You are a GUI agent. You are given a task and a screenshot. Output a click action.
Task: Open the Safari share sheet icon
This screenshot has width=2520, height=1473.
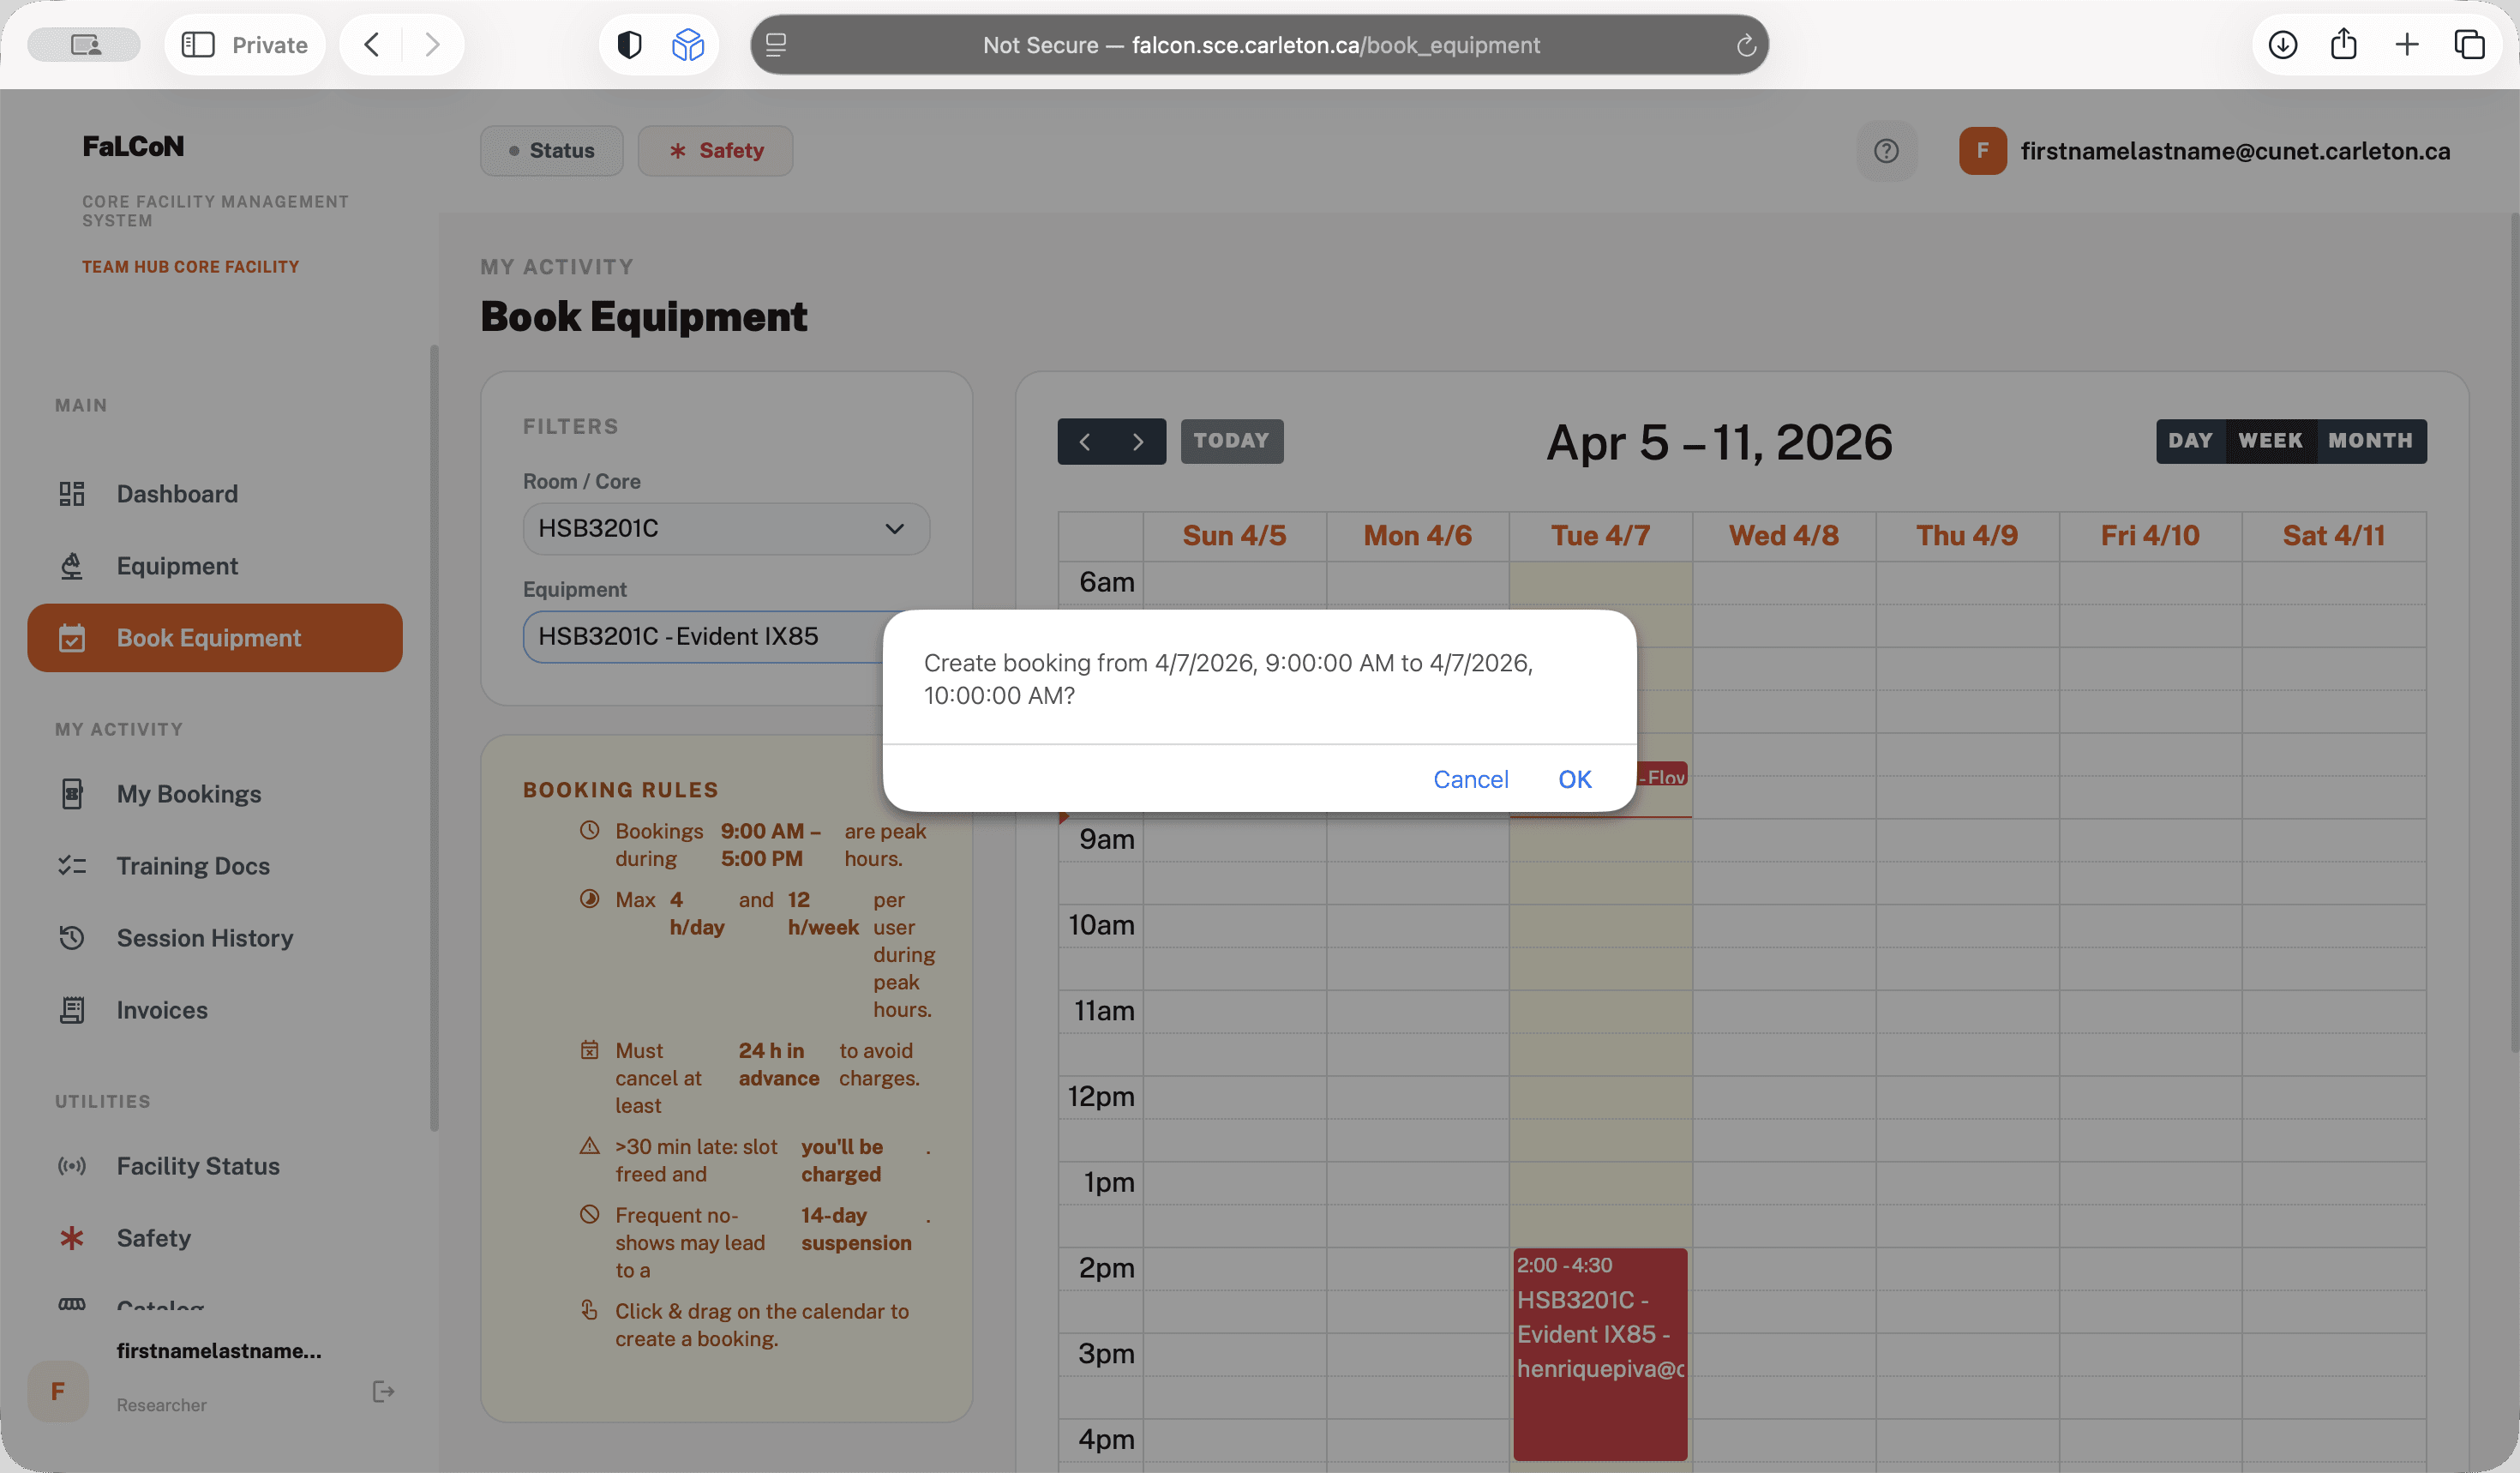point(2344,45)
